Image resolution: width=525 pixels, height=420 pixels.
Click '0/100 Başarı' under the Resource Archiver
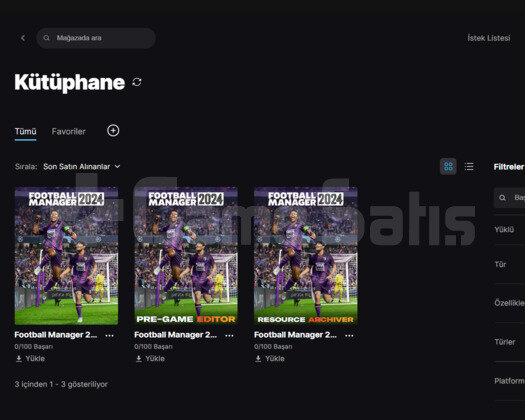tap(273, 347)
